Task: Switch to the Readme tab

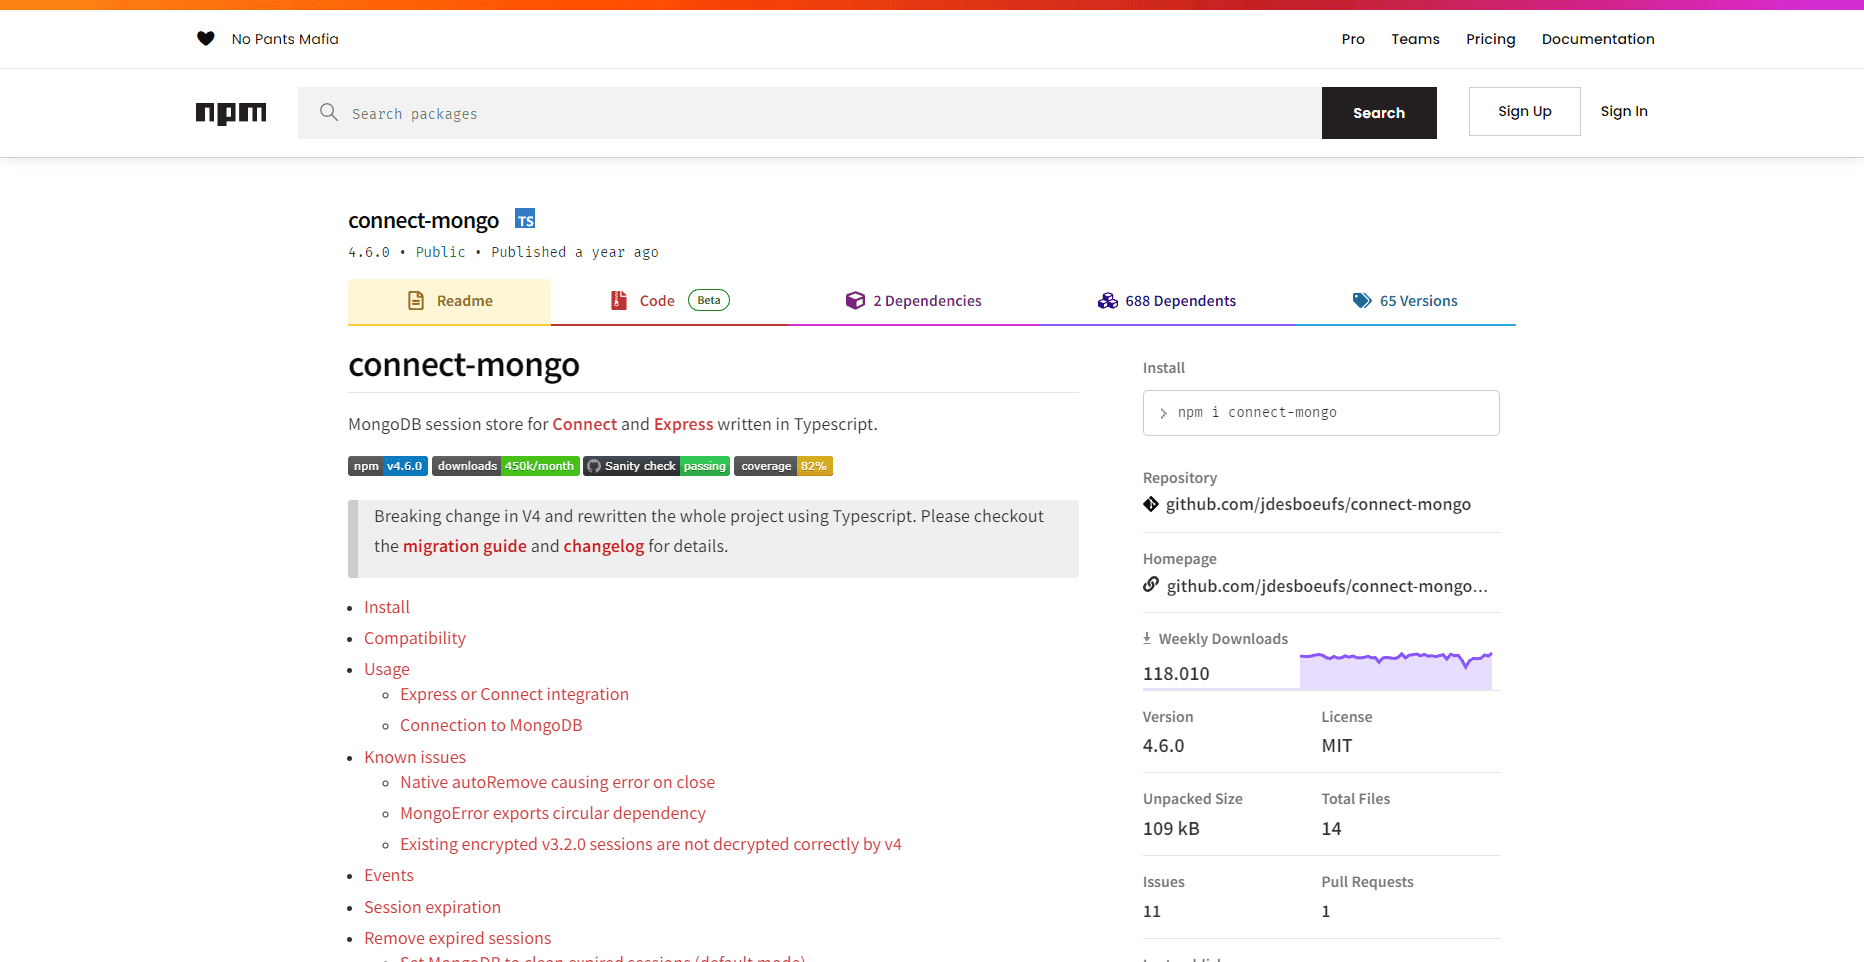Action: point(449,301)
